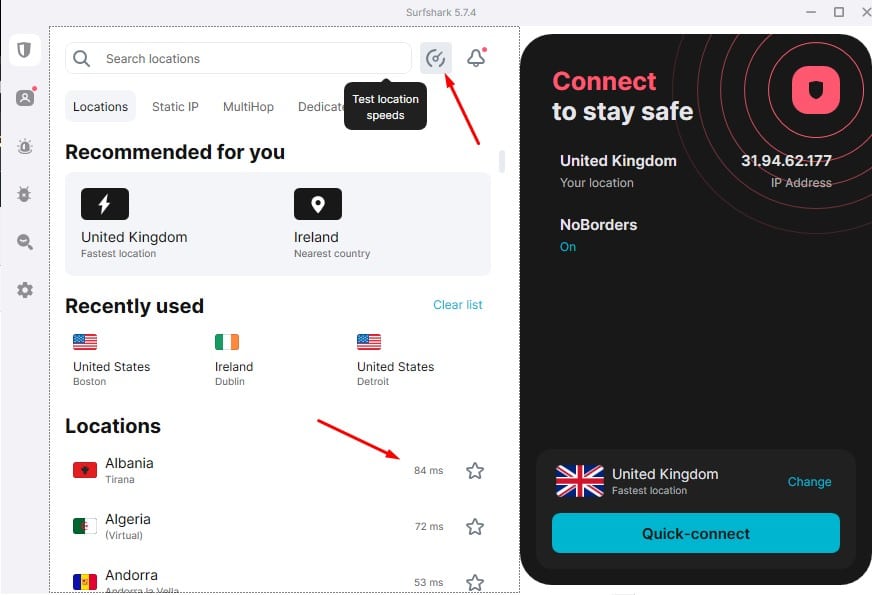Select the Locations tab

coord(101,107)
